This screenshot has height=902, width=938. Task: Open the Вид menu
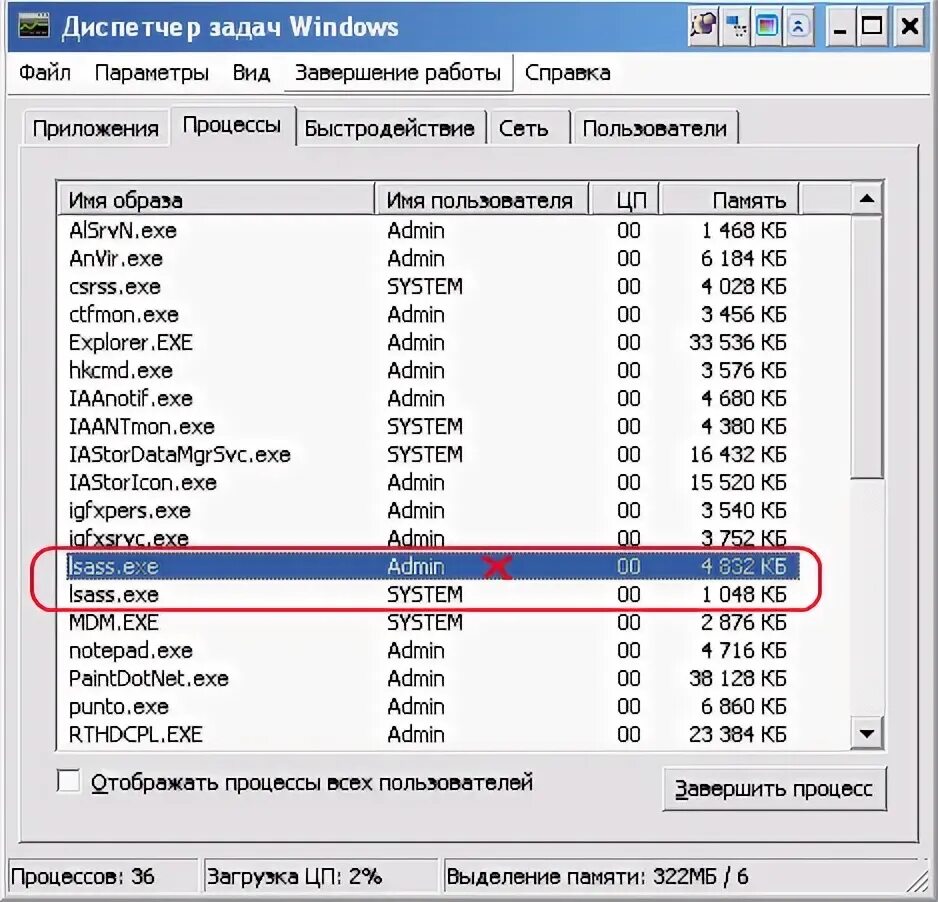point(251,72)
